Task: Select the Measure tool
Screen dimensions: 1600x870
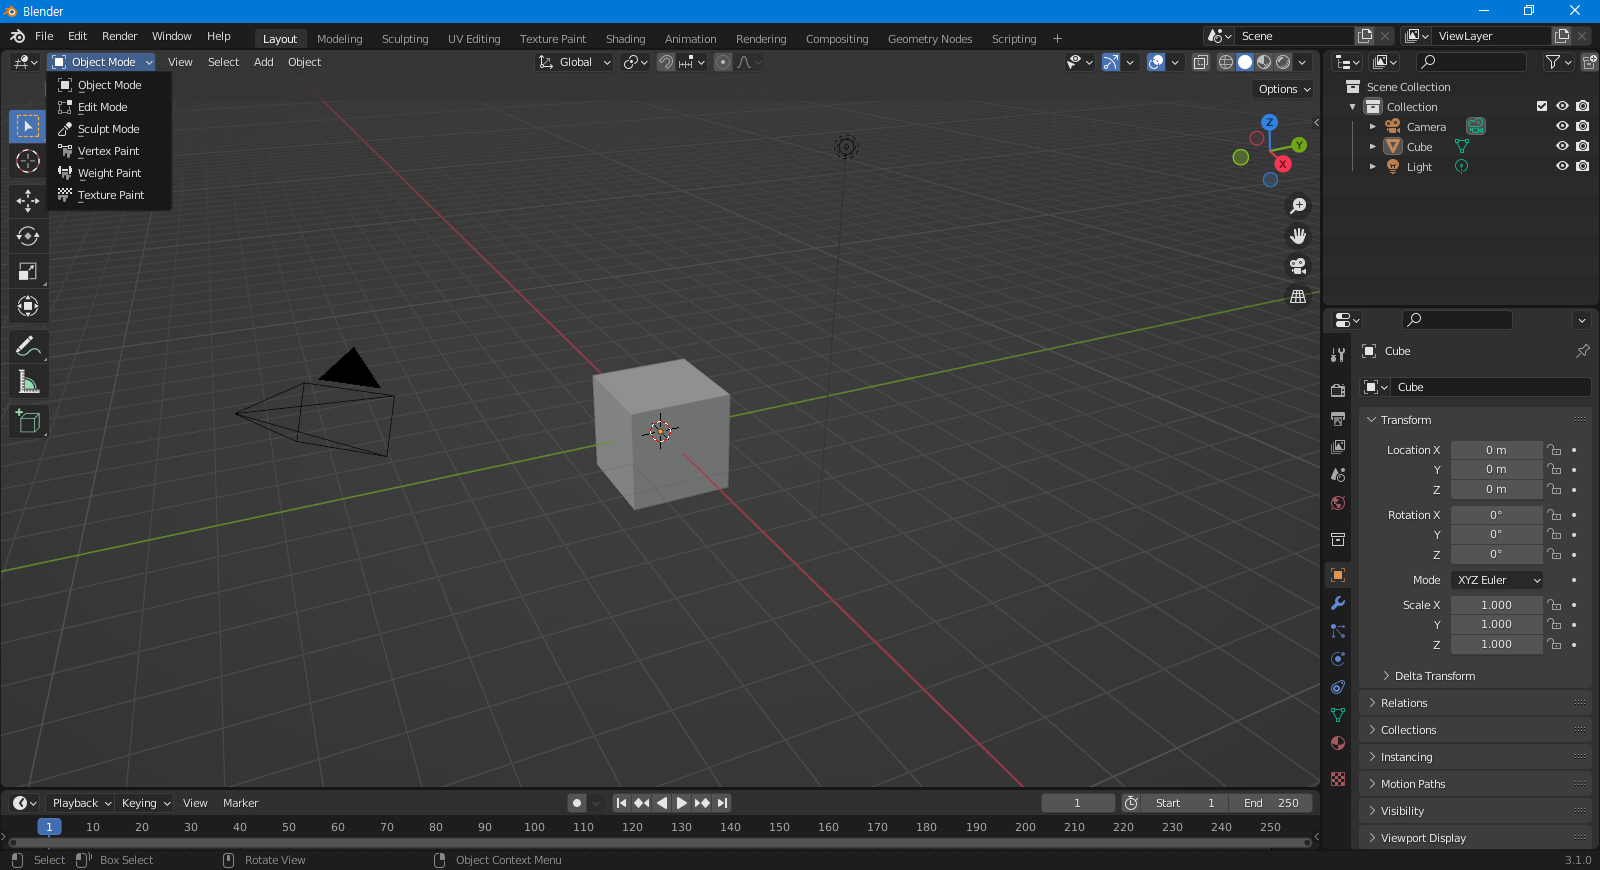Action: 28,382
